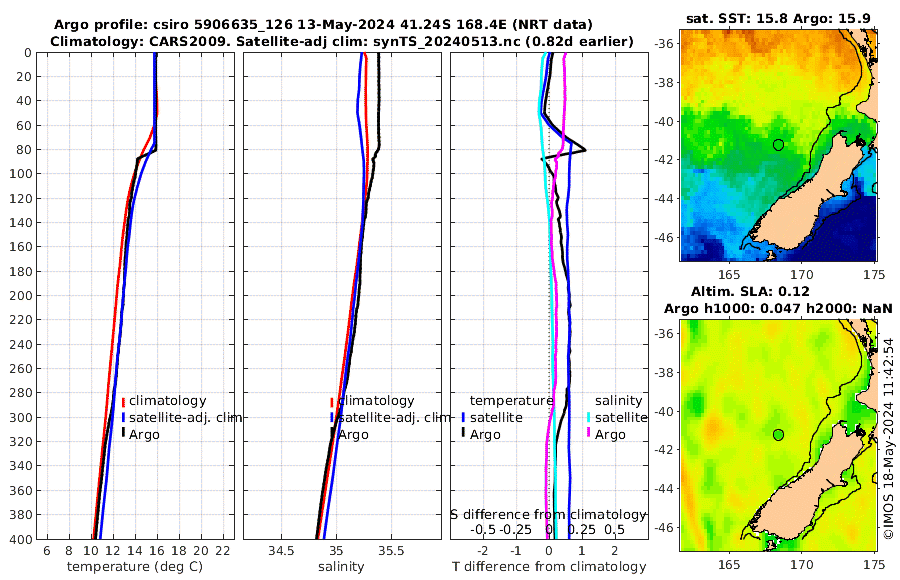This screenshot has height=580, width=900.
Task: Click the float position circle on SLA map
Action: tap(778, 435)
